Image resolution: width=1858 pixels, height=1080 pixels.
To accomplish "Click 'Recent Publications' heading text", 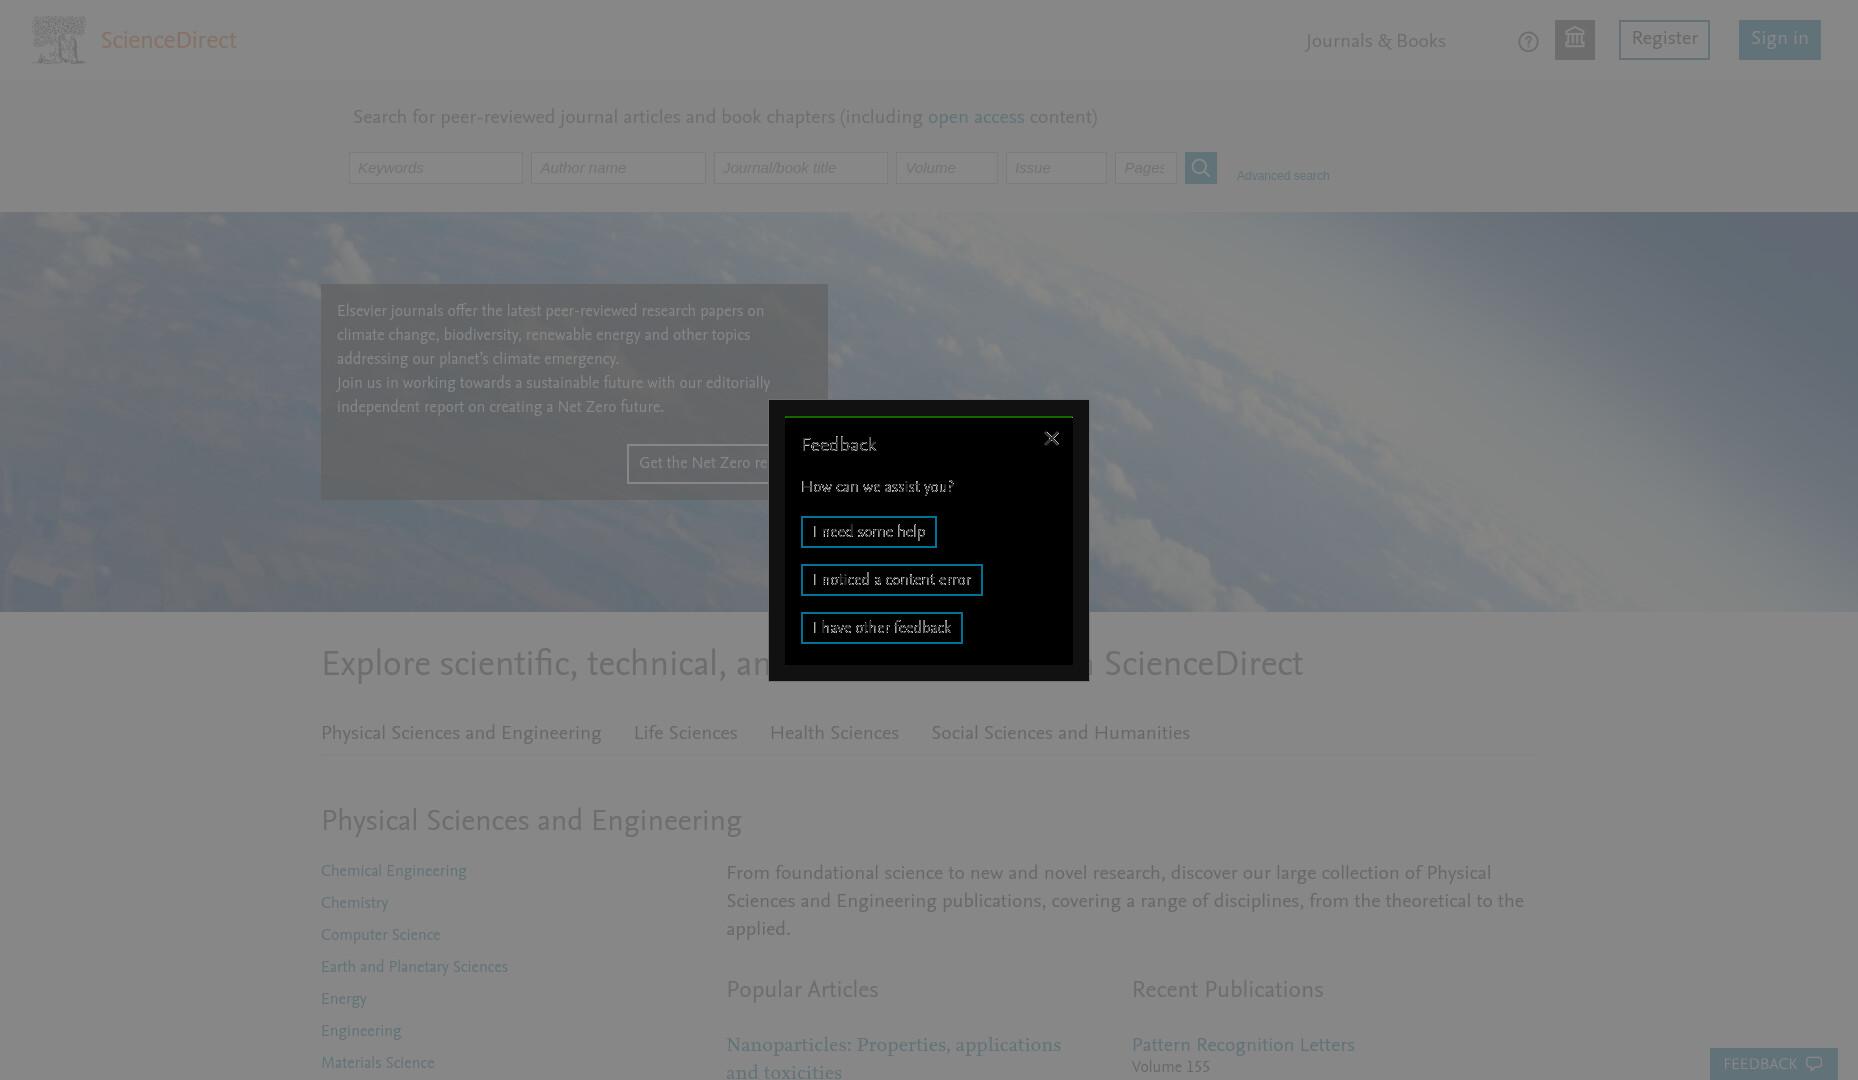I will [x=1227, y=990].
